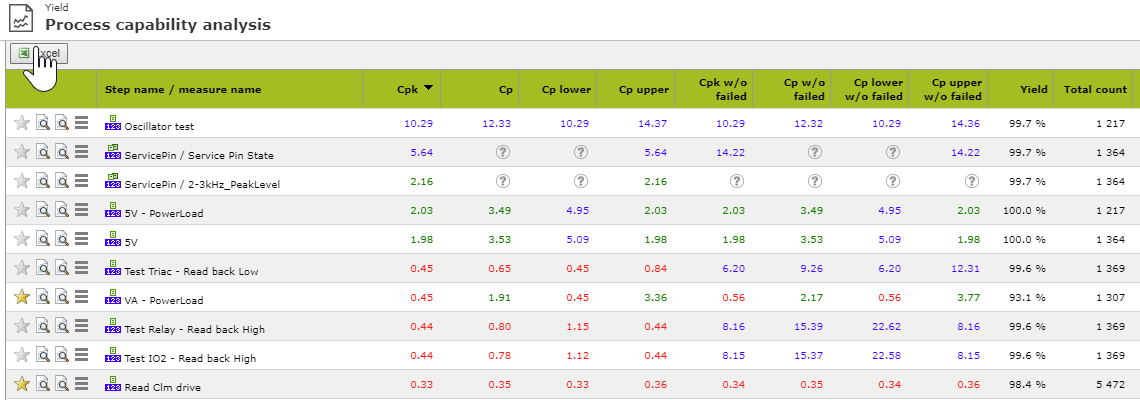Sort by the Cpk column header

click(406, 89)
